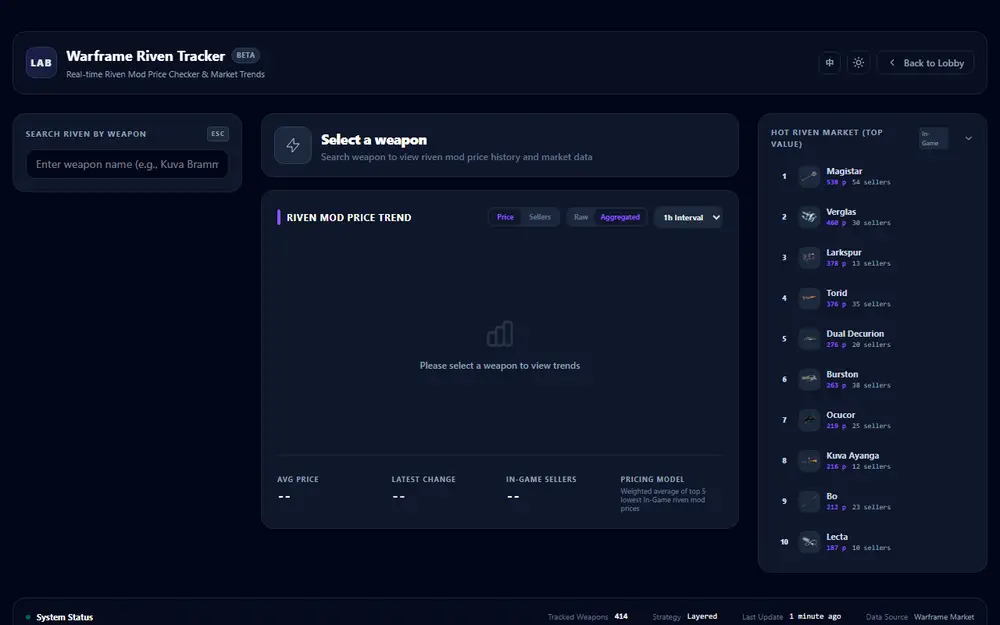Open the Torid weapon icon
The width and height of the screenshot is (1000, 625).
tap(809, 298)
